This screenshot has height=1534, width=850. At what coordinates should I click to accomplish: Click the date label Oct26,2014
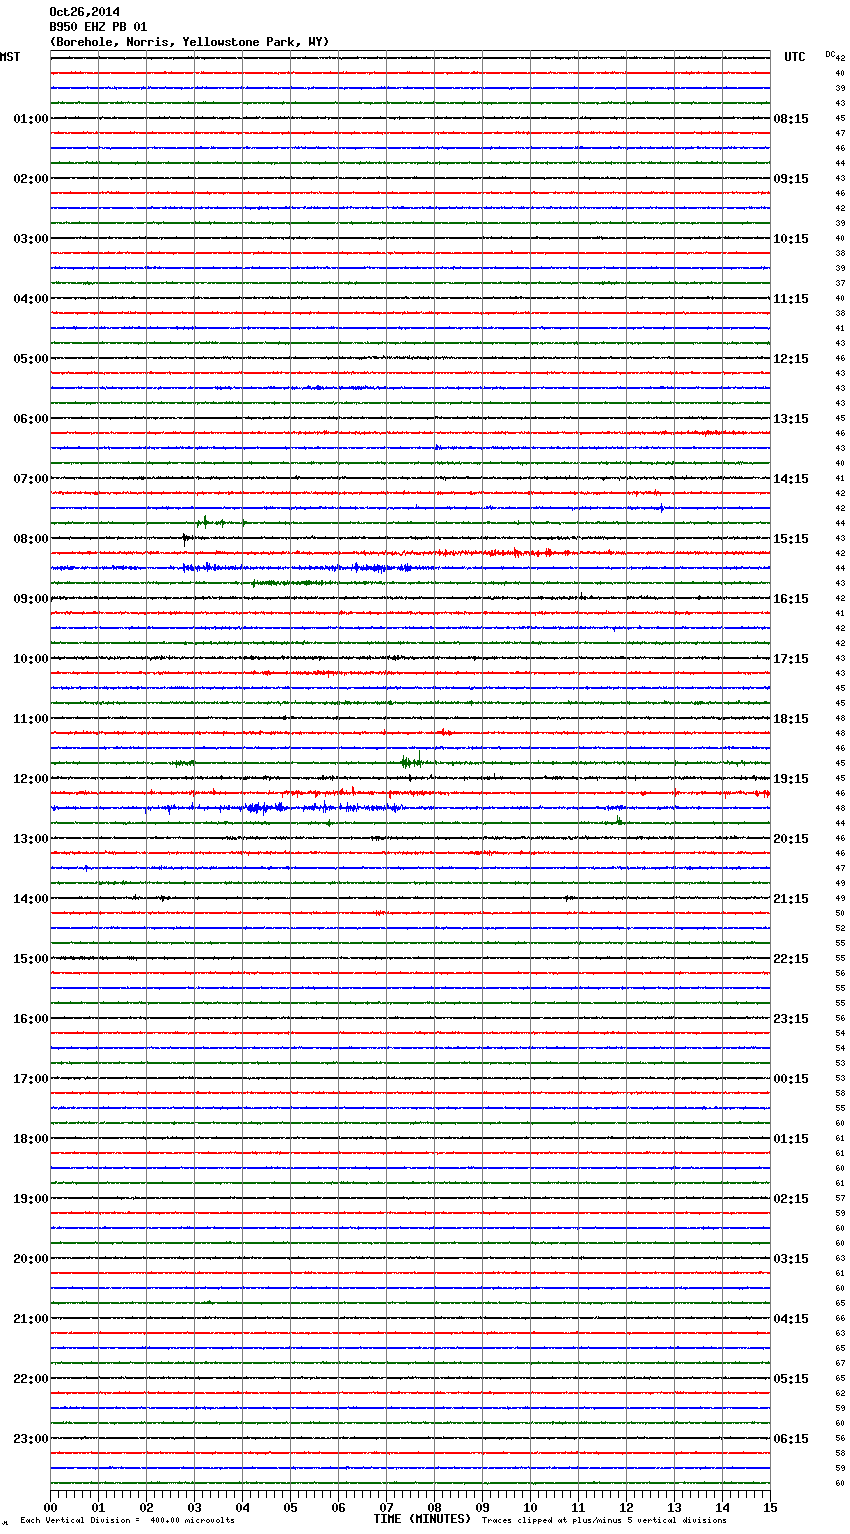click(x=84, y=12)
